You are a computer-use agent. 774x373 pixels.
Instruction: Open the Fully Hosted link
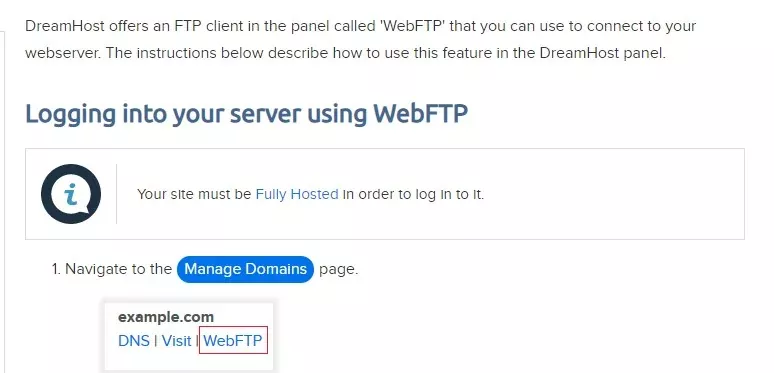pos(297,194)
